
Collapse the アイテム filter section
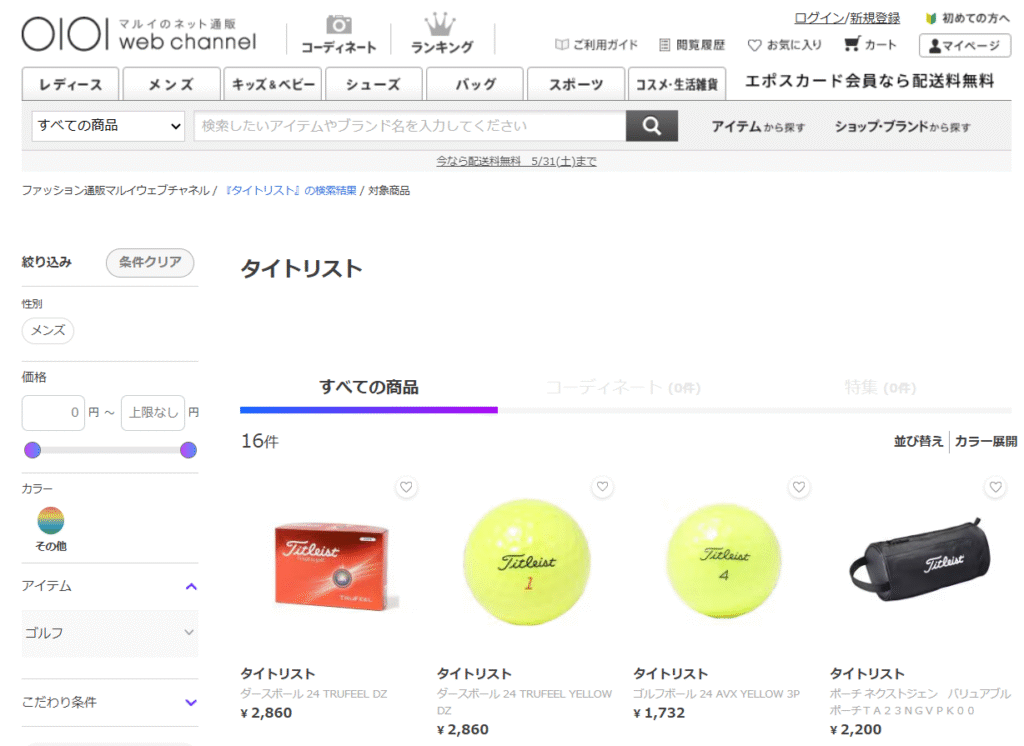pos(110,586)
